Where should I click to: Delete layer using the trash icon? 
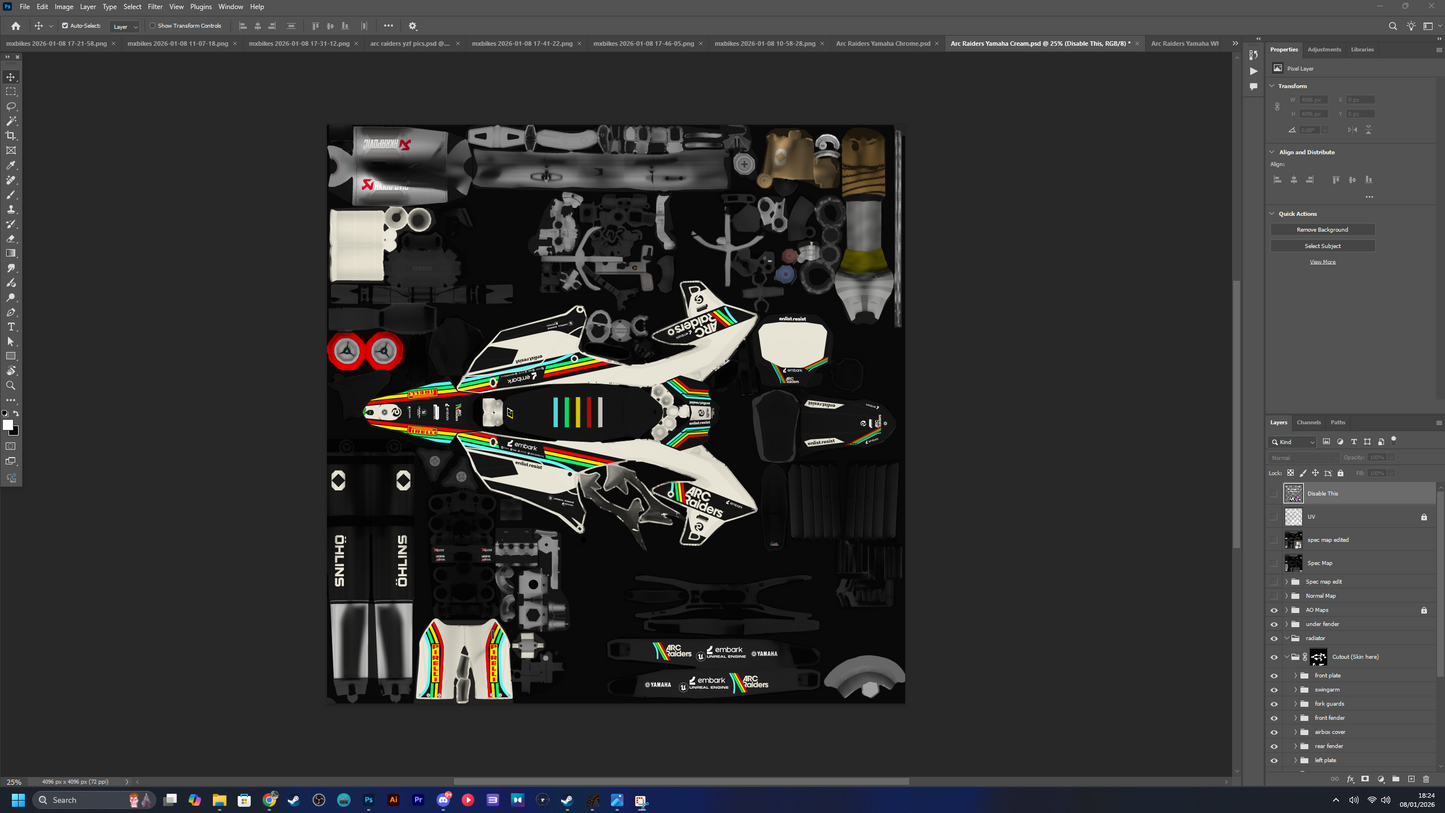[x=1426, y=779]
